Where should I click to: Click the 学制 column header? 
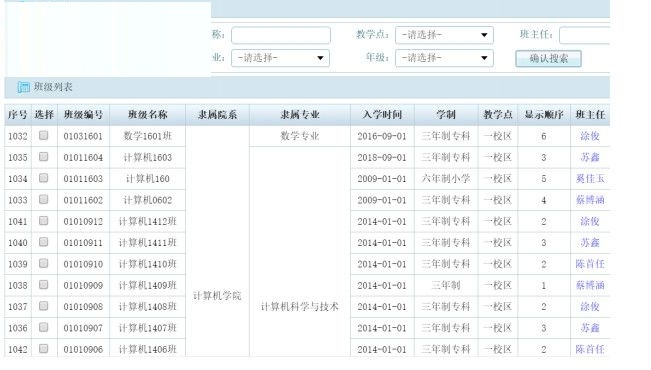(446, 115)
